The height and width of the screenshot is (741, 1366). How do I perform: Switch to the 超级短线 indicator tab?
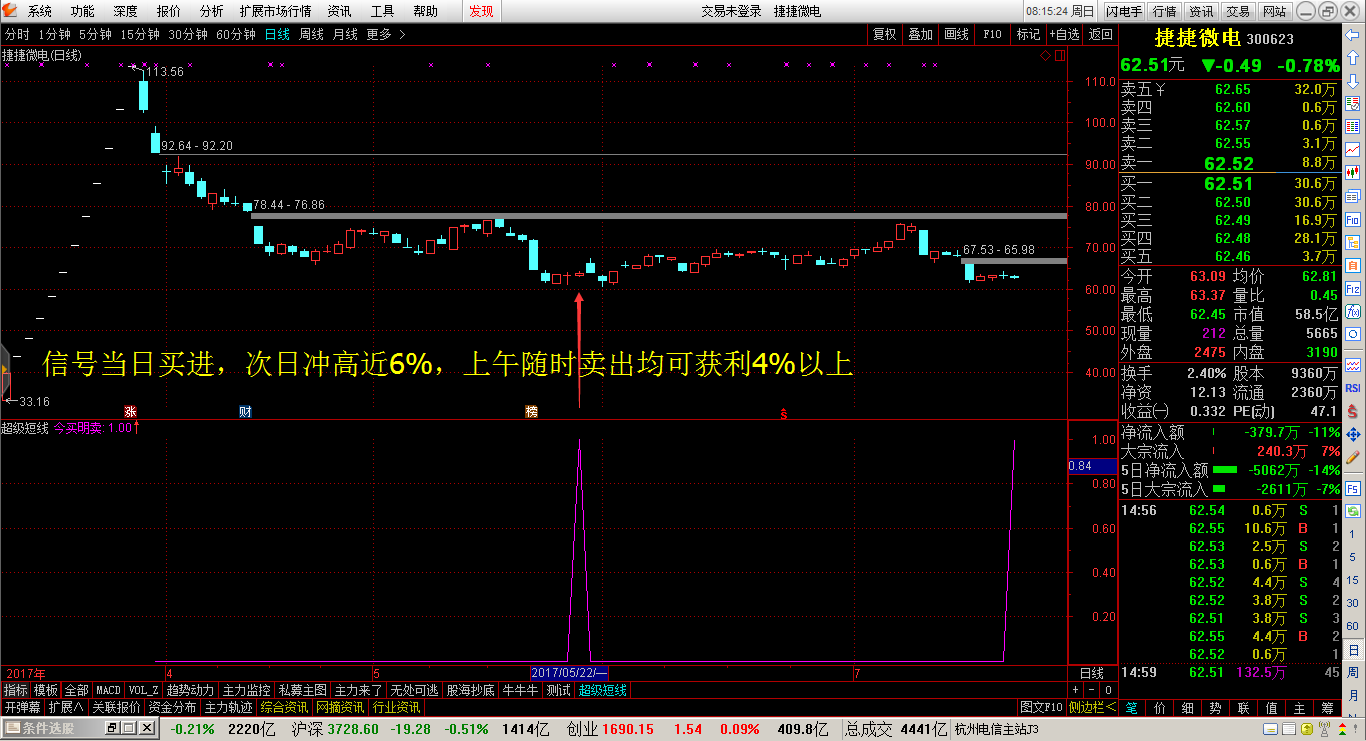602,690
